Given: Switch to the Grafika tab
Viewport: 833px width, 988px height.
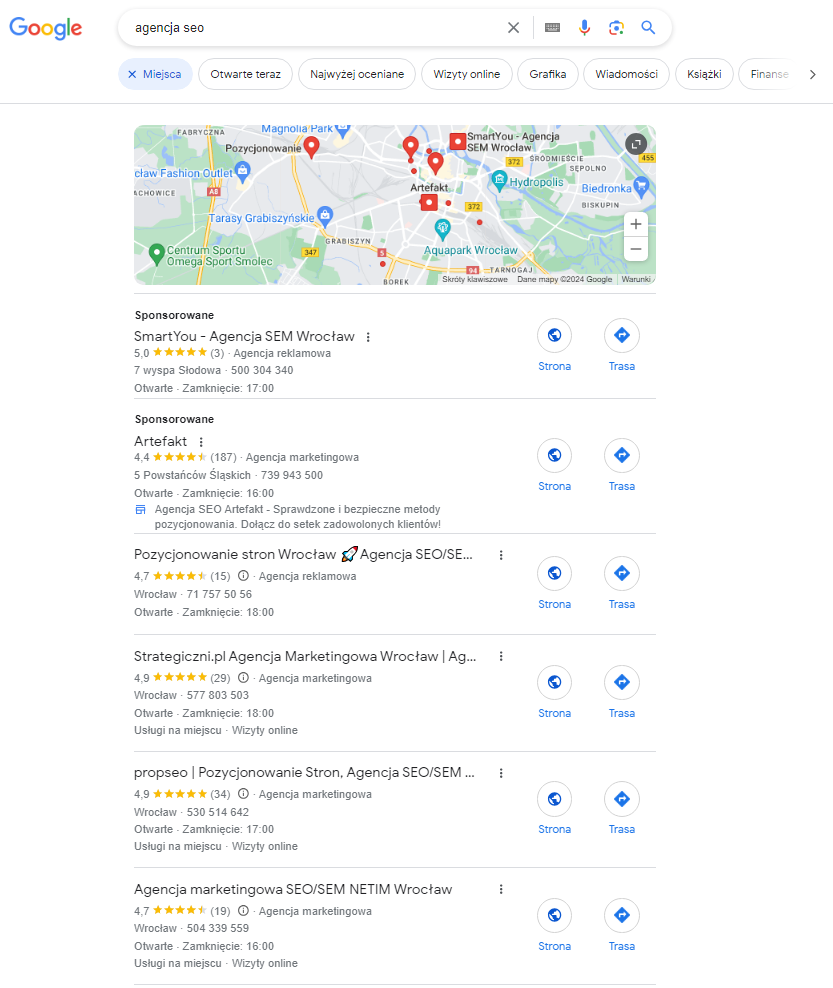Looking at the screenshot, I should 548,74.
